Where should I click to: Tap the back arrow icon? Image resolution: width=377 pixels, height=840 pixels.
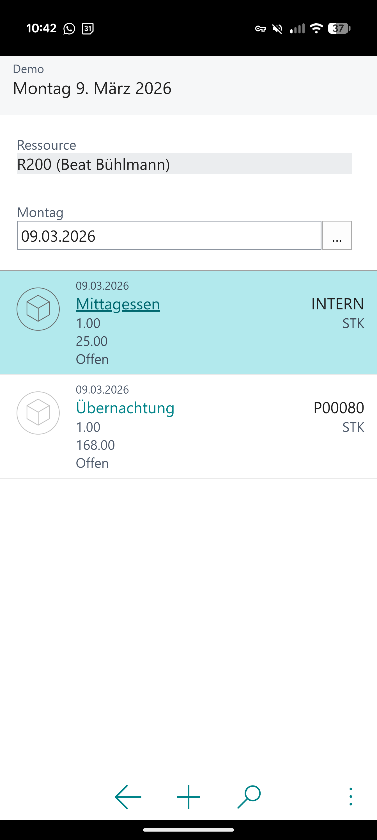click(x=127, y=797)
